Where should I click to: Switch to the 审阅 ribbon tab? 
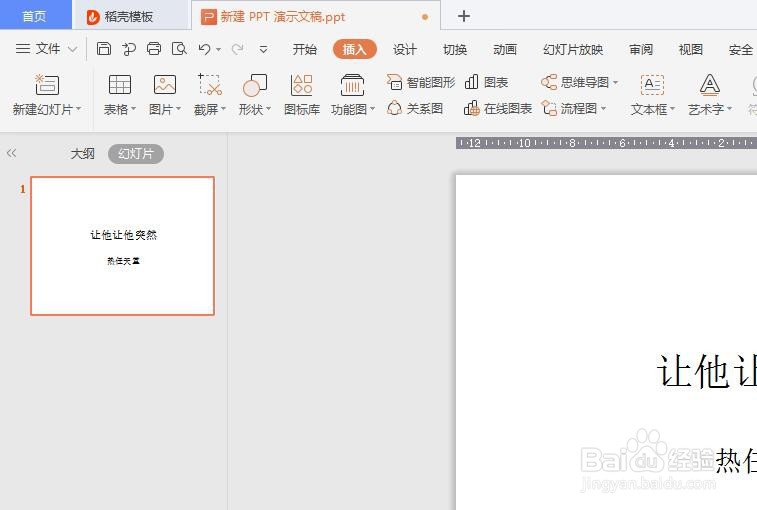[x=641, y=49]
